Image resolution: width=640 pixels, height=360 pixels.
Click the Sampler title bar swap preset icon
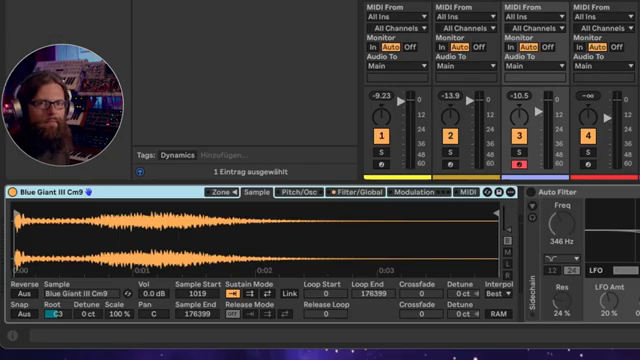(x=487, y=192)
